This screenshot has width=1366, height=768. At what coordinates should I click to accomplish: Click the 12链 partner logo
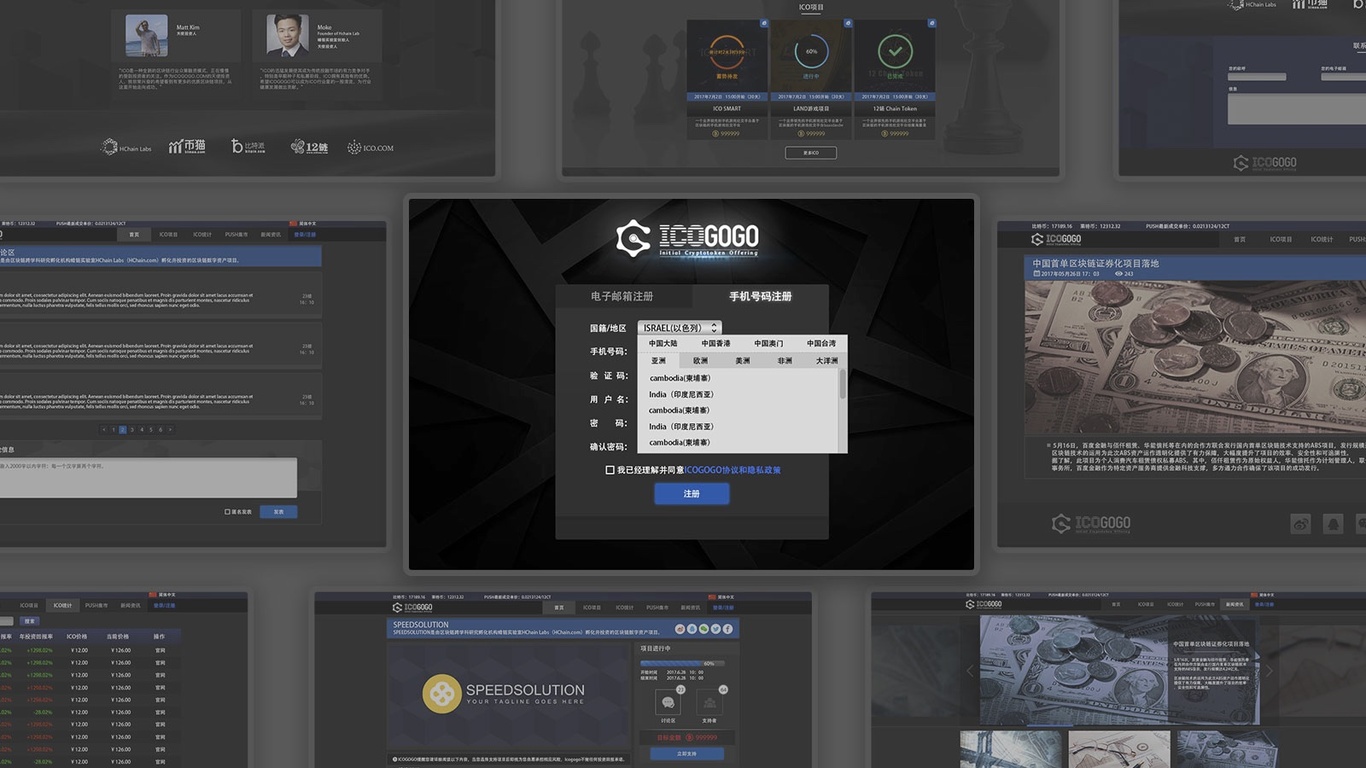tap(310, 147)
